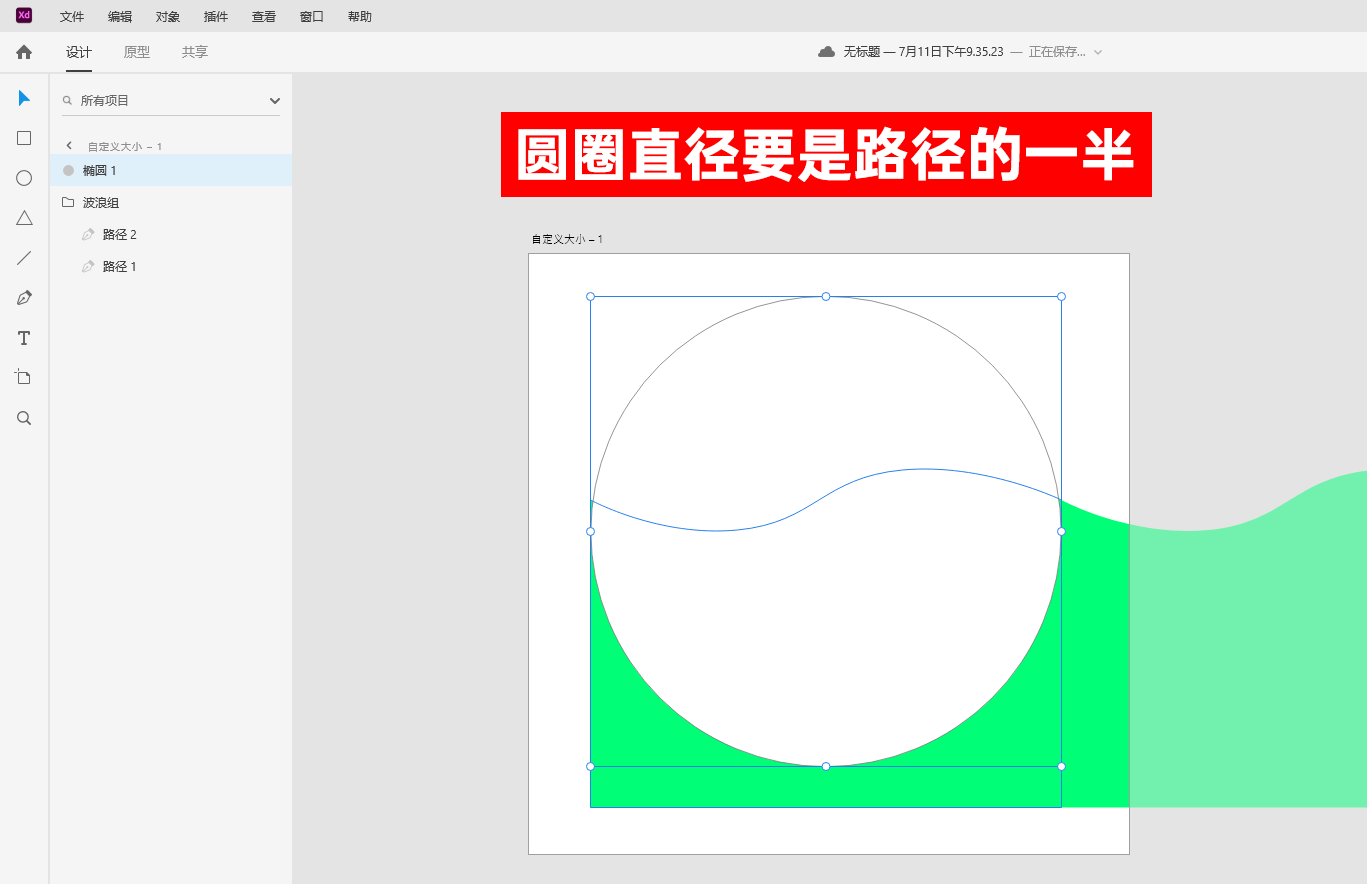Image resolution: width=1367 pixels, height=884 pixels.
Task: Click the cloud document status icon
Action: [826, 52]
